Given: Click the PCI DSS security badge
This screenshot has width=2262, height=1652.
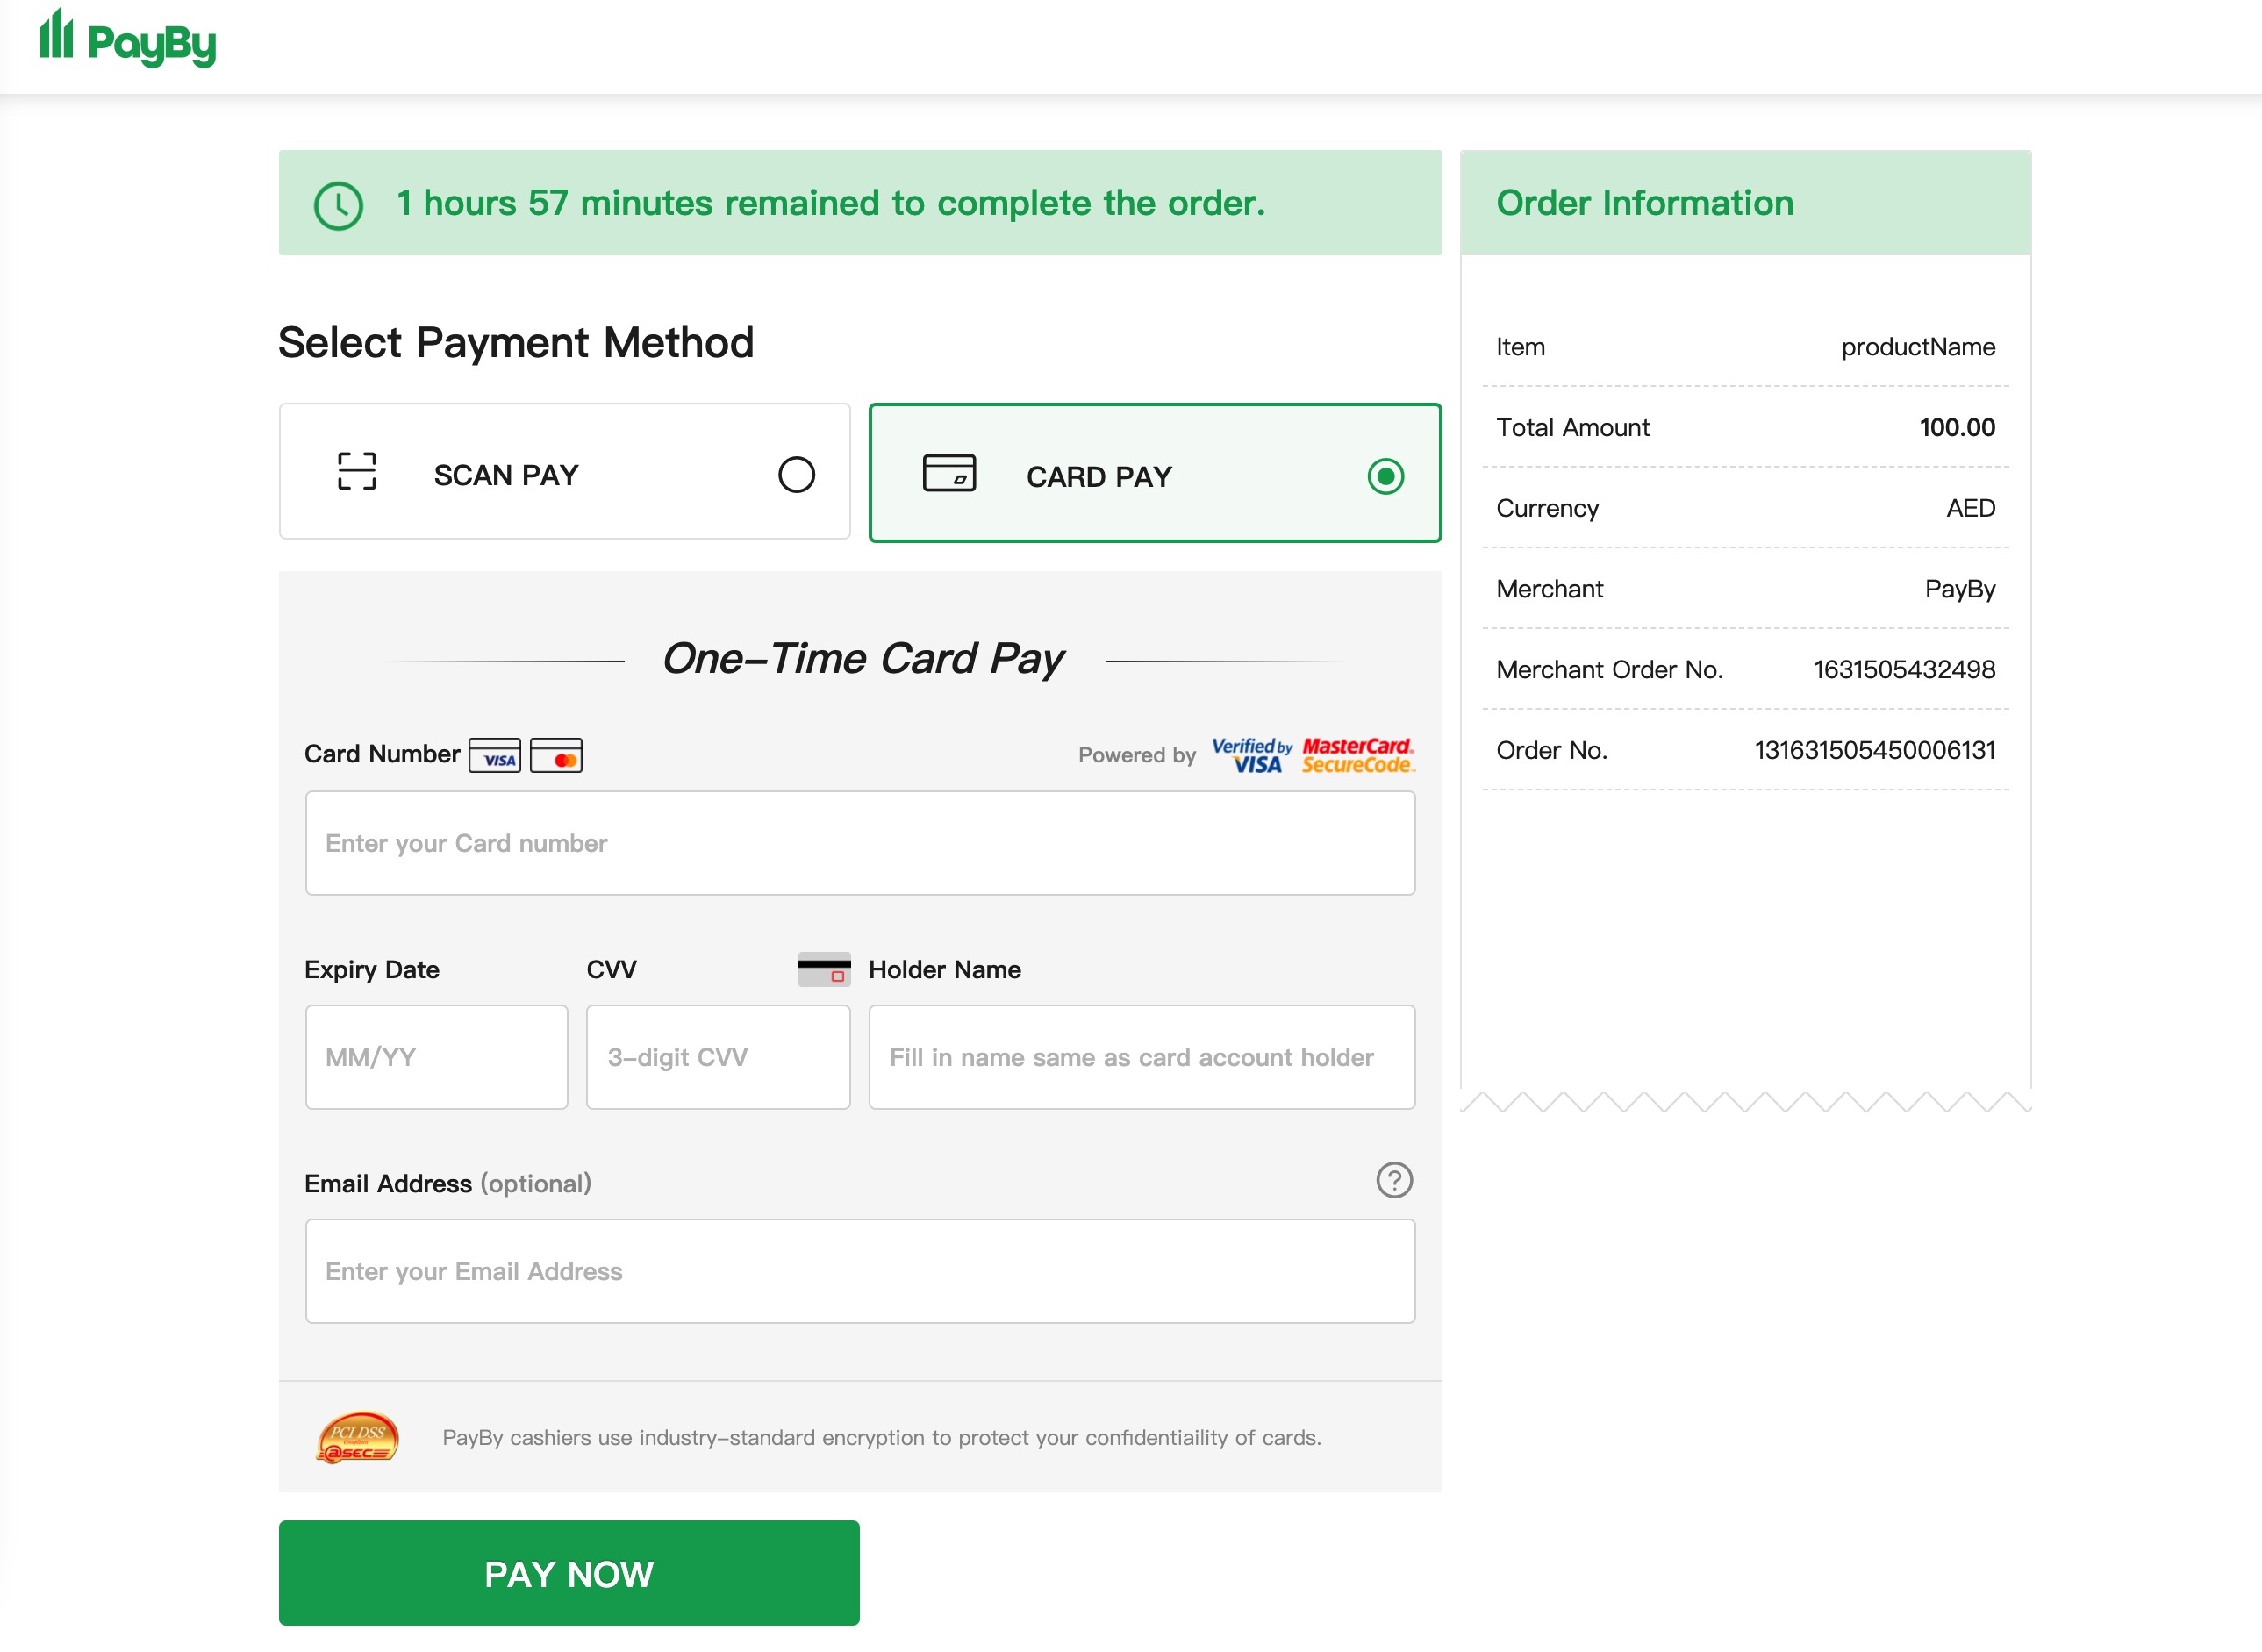Looking at the screenshot, I should click(x=358, y=1438).
